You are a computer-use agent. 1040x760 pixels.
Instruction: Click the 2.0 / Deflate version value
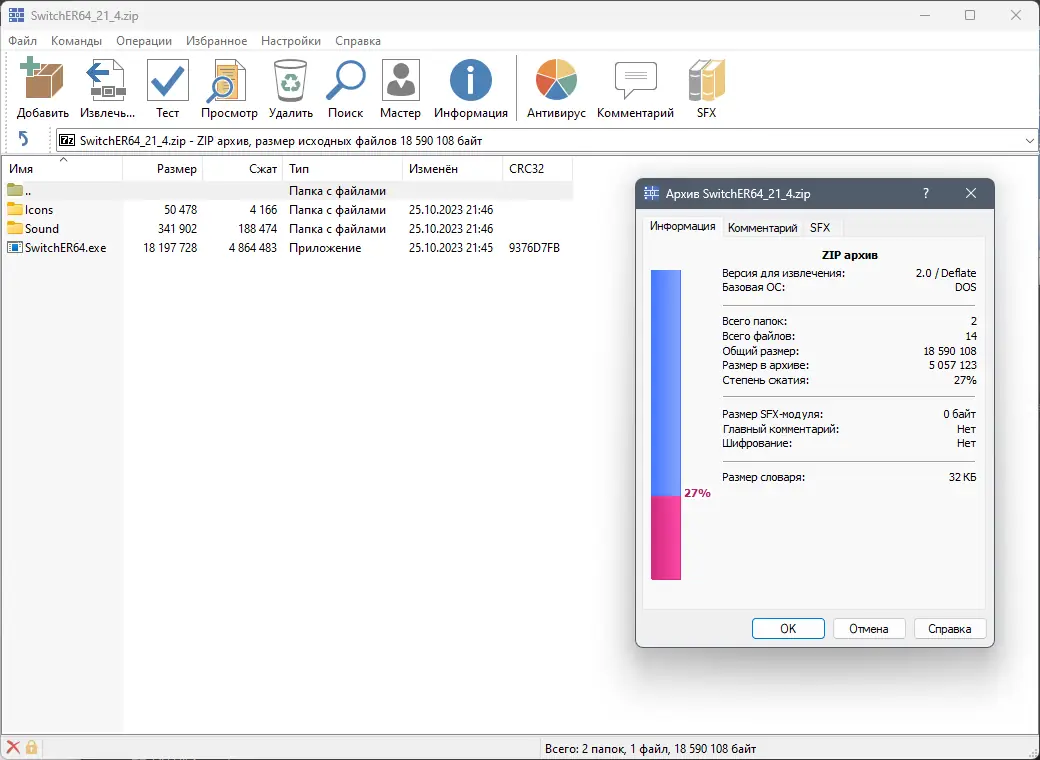tap(946, 273)
